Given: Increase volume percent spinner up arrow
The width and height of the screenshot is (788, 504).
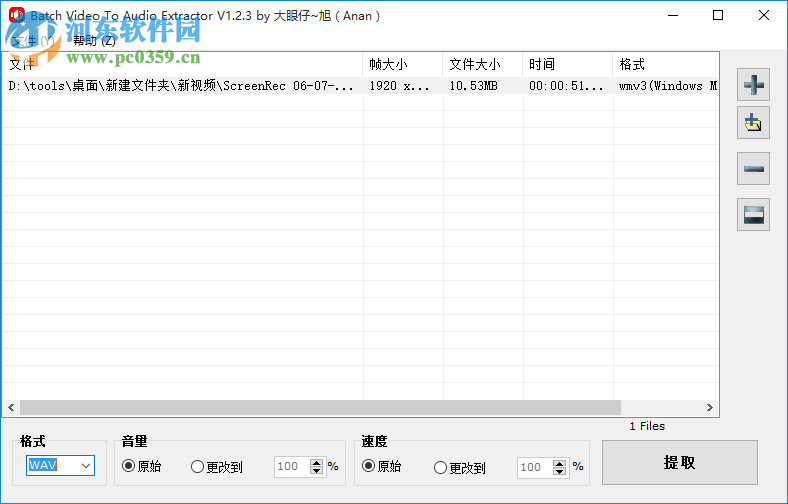Looking at the screenshot, I should pyautogui.click(x=316, y=462).
